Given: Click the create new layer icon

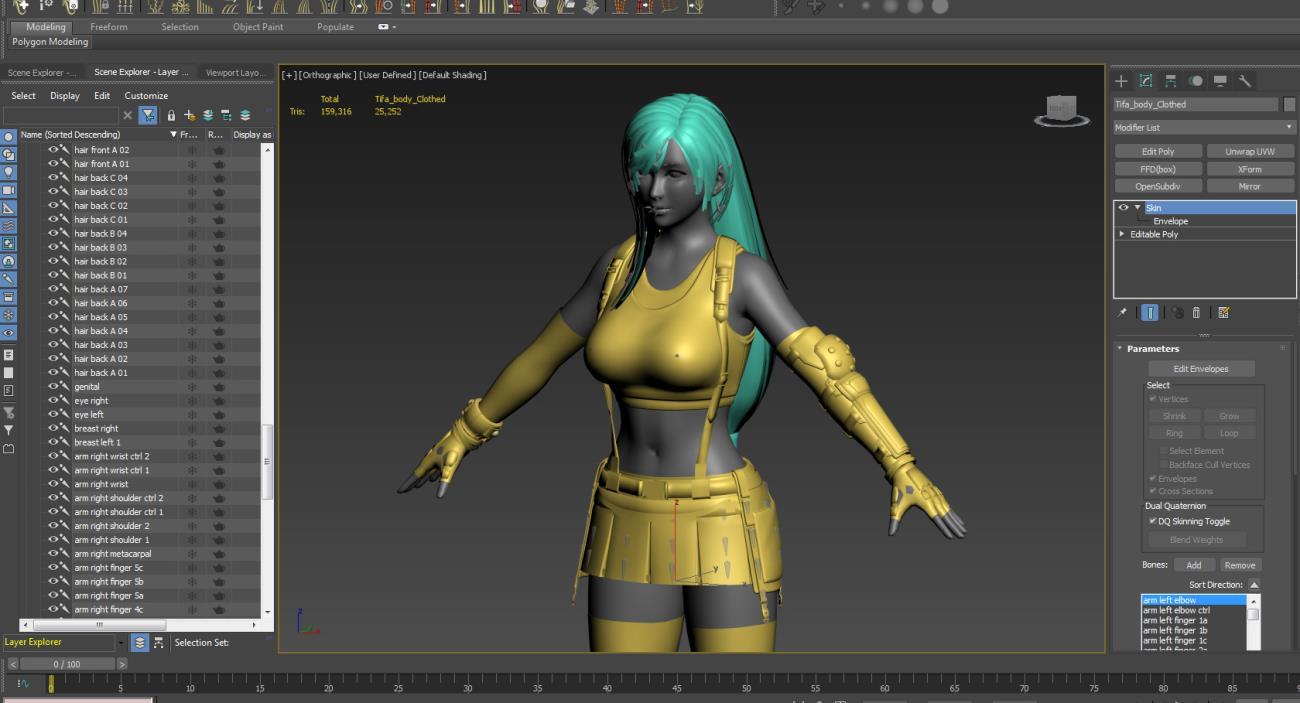Looking at the screenshot, I should click(189, 115).
